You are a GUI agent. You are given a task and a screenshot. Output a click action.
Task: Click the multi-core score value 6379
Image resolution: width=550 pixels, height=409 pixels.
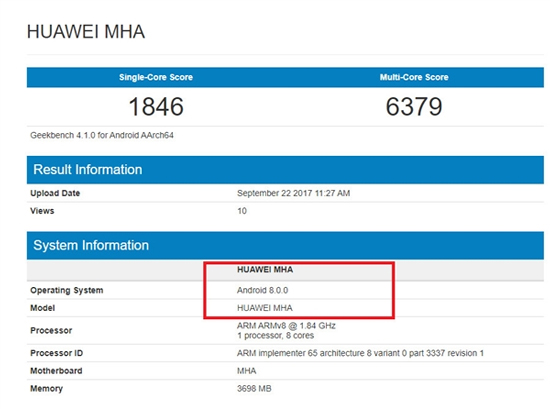(x=414, y=106)
